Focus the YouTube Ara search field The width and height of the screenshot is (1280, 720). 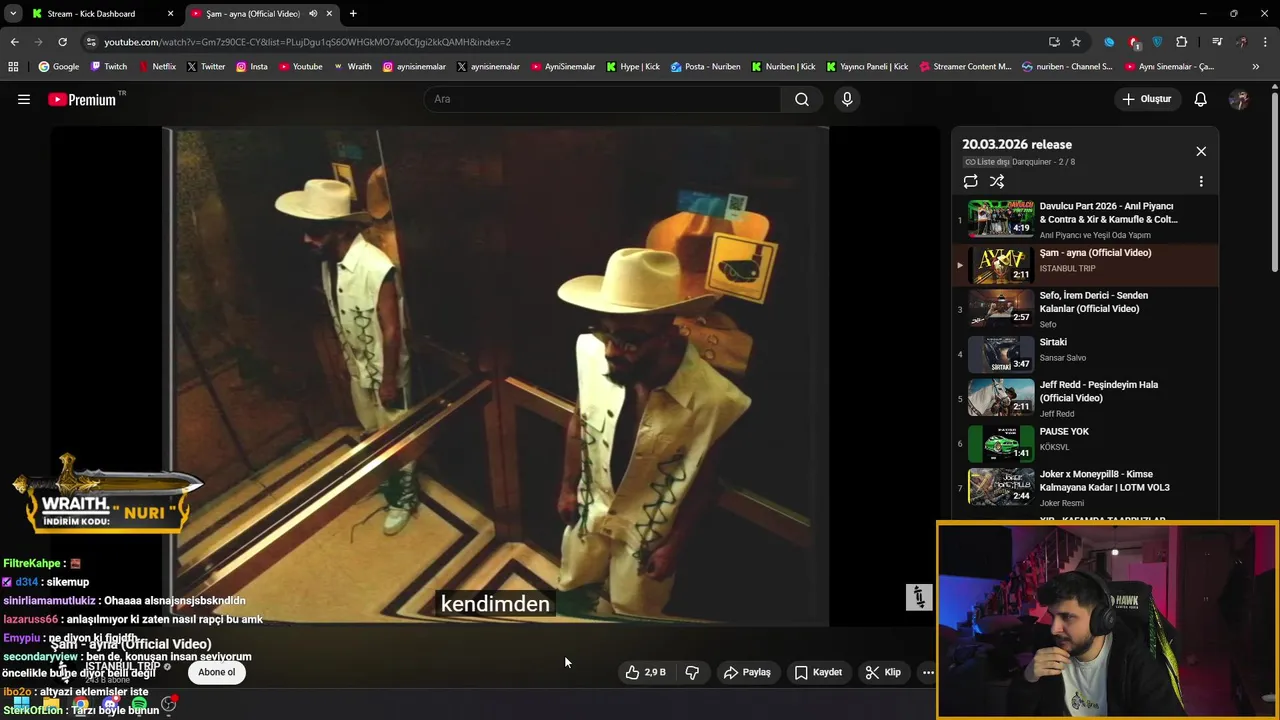pyautogui.click(x=602, y=99)
